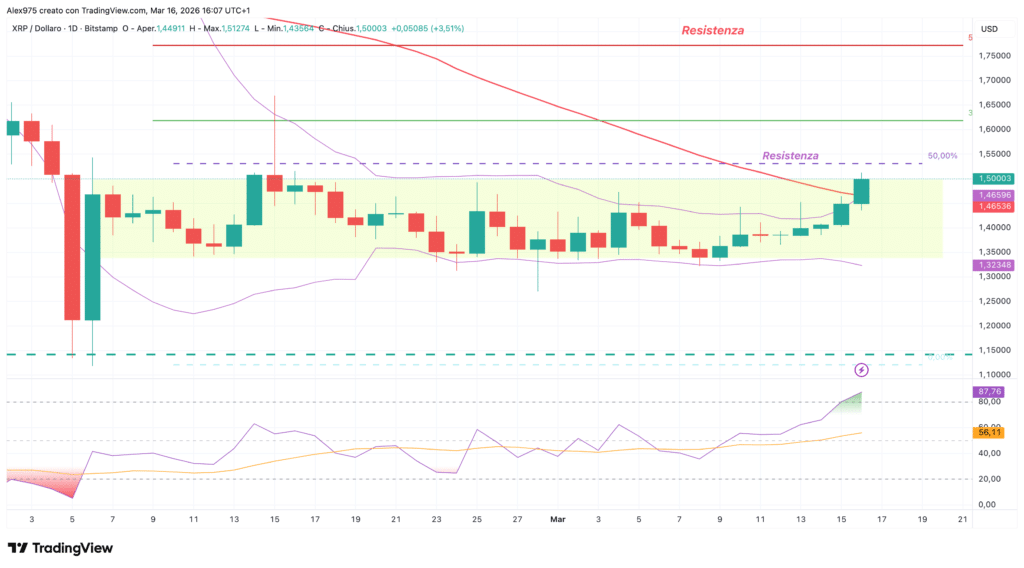Click the red Resistenza label at top
Viewport: 1024px width, 568px height.
coord(712,31)
